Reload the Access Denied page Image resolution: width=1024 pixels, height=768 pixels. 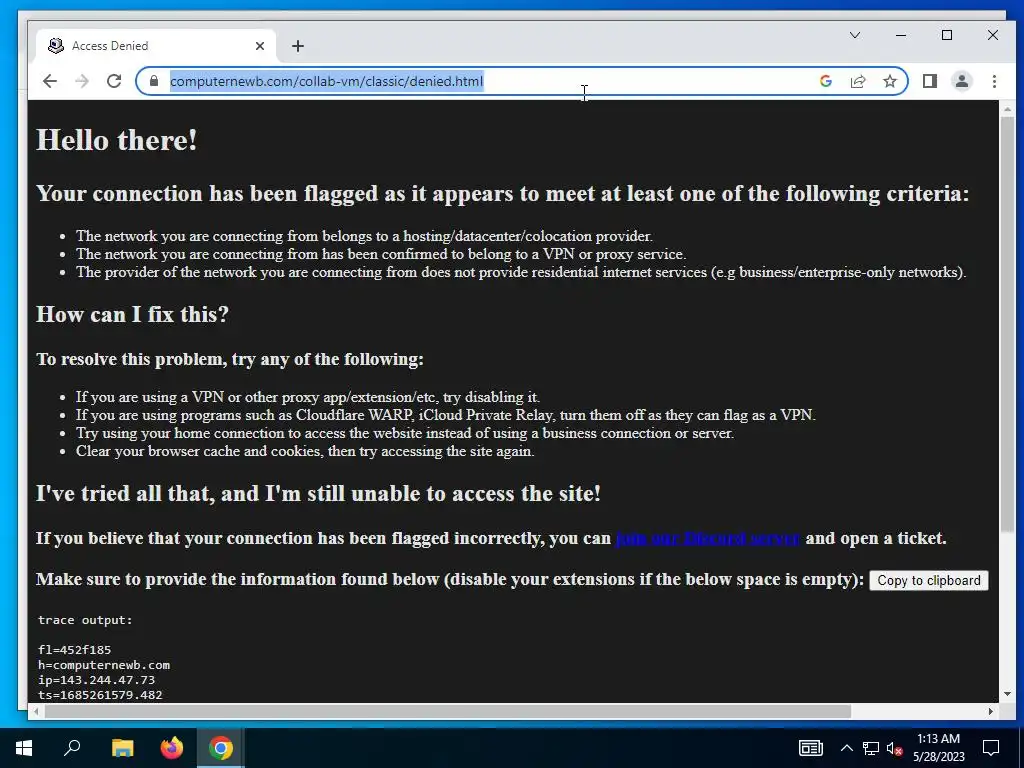pos(114,81)
